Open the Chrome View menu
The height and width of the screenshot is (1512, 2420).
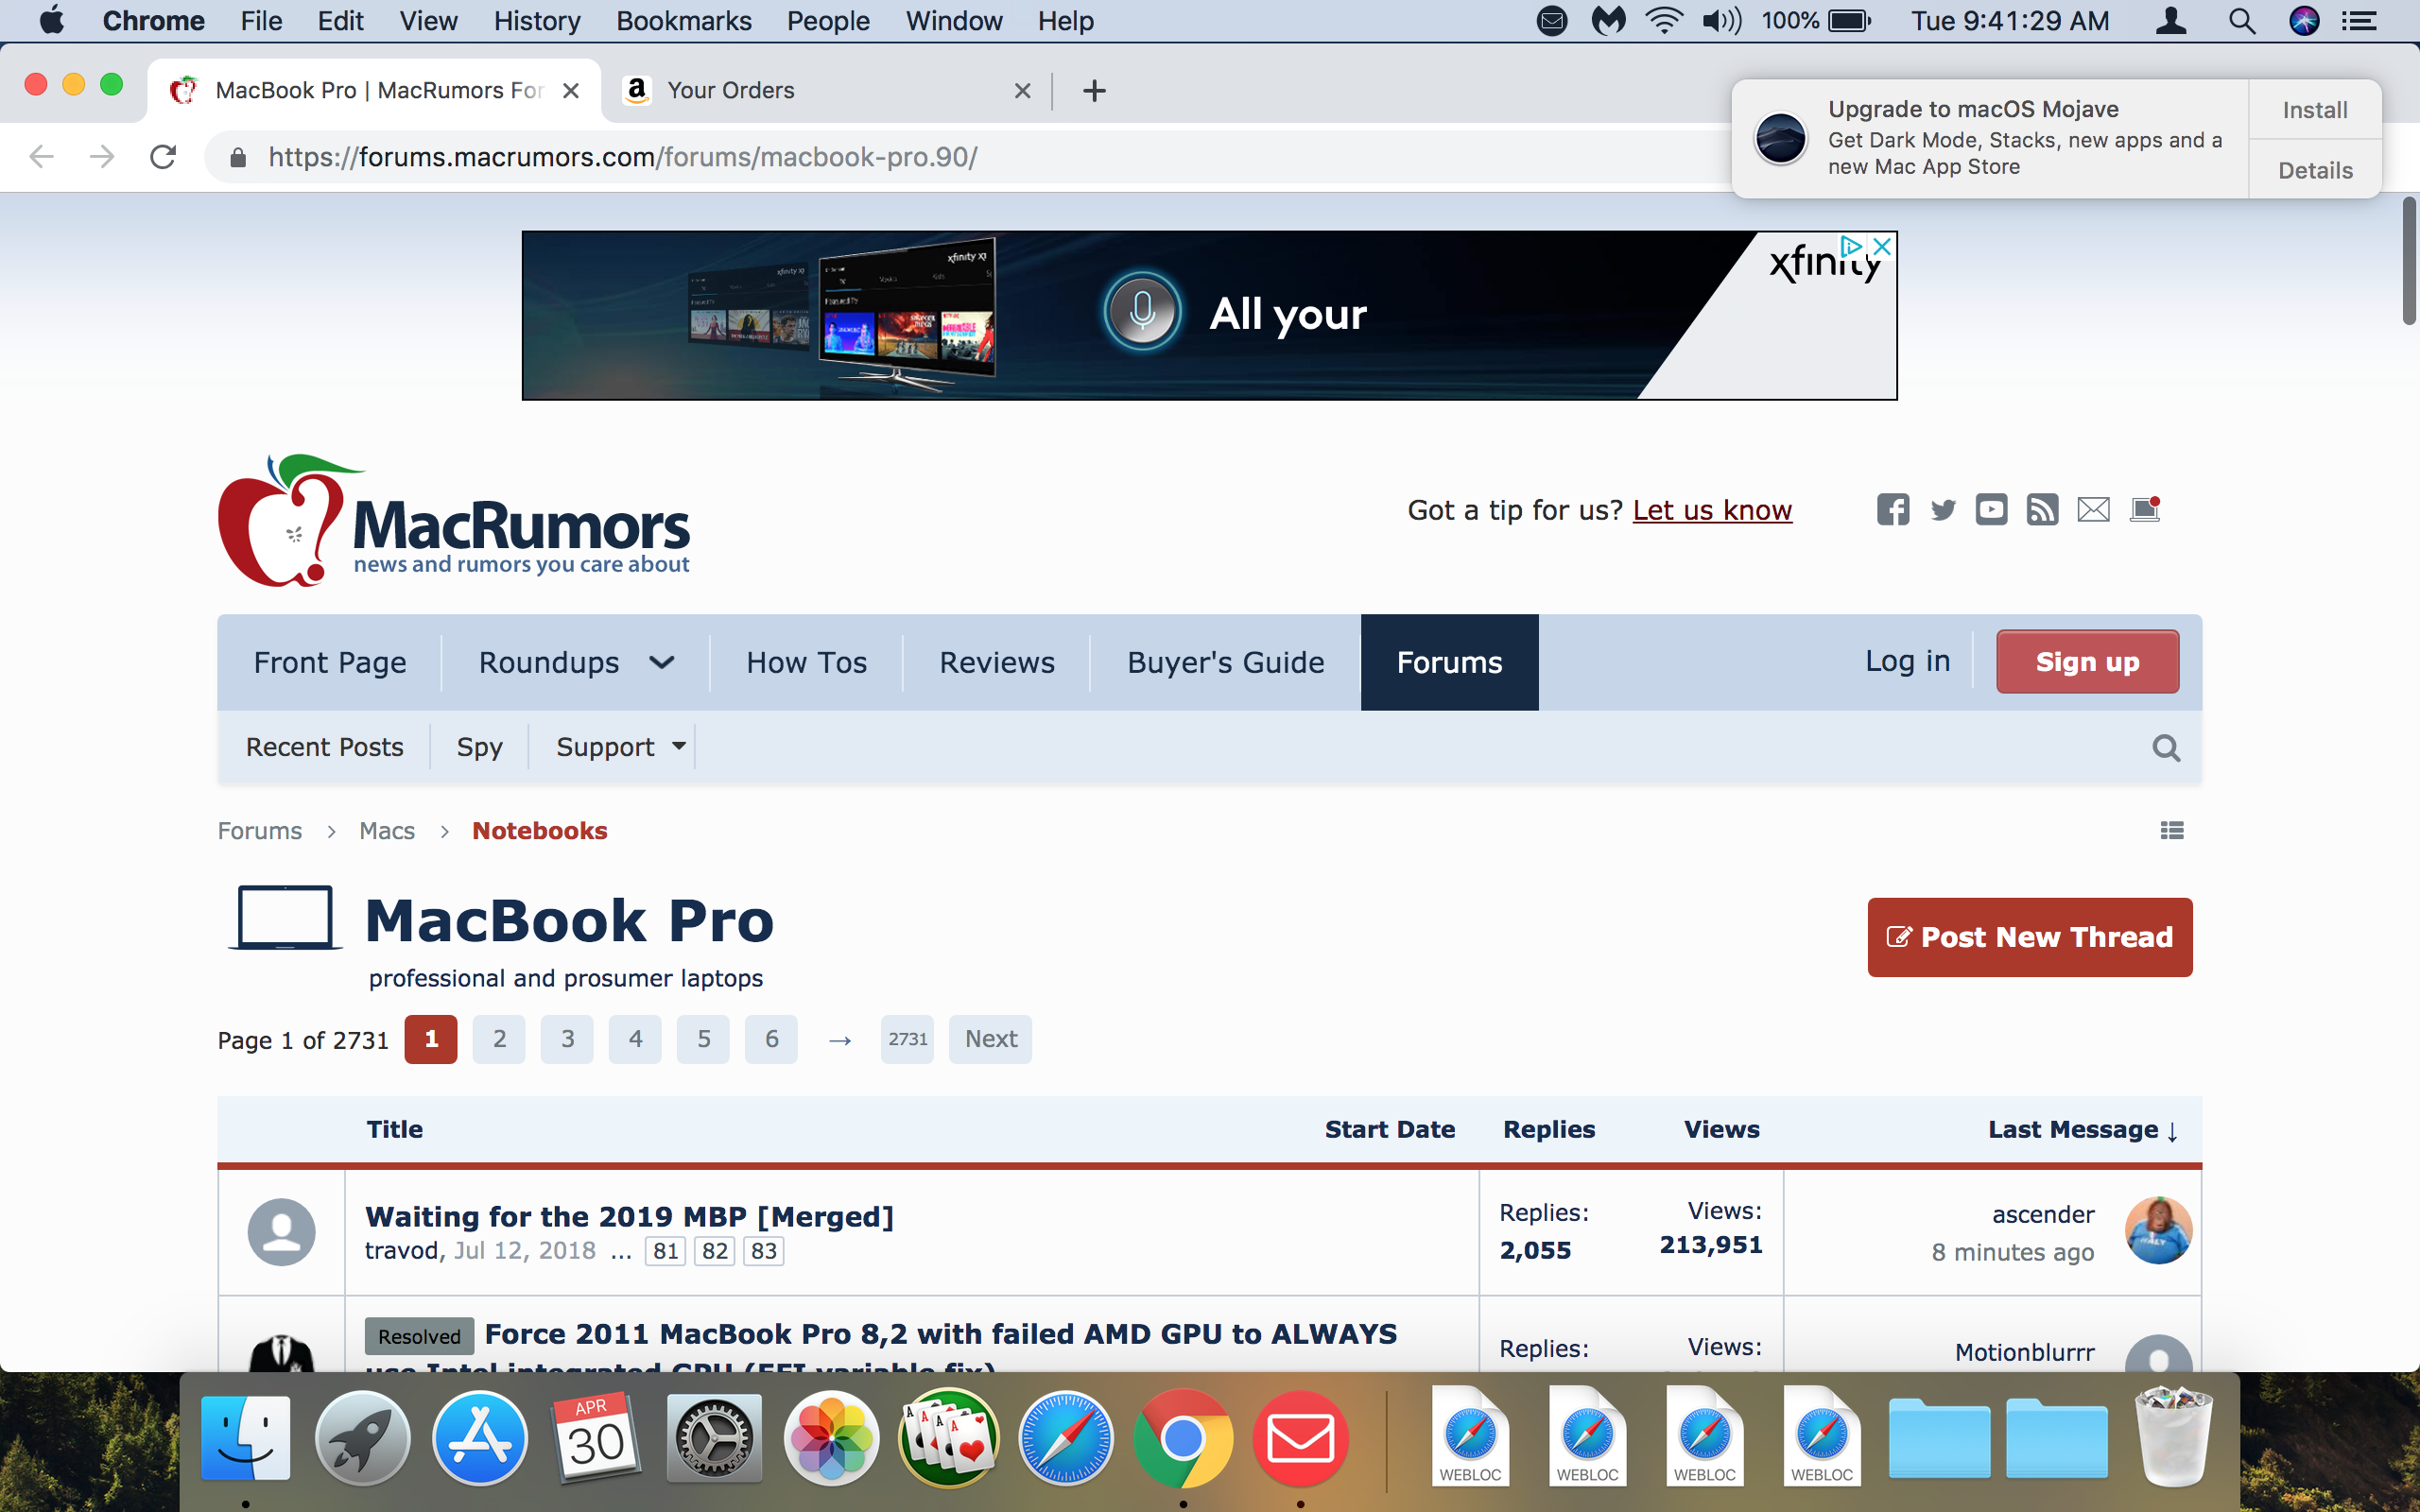428,21
